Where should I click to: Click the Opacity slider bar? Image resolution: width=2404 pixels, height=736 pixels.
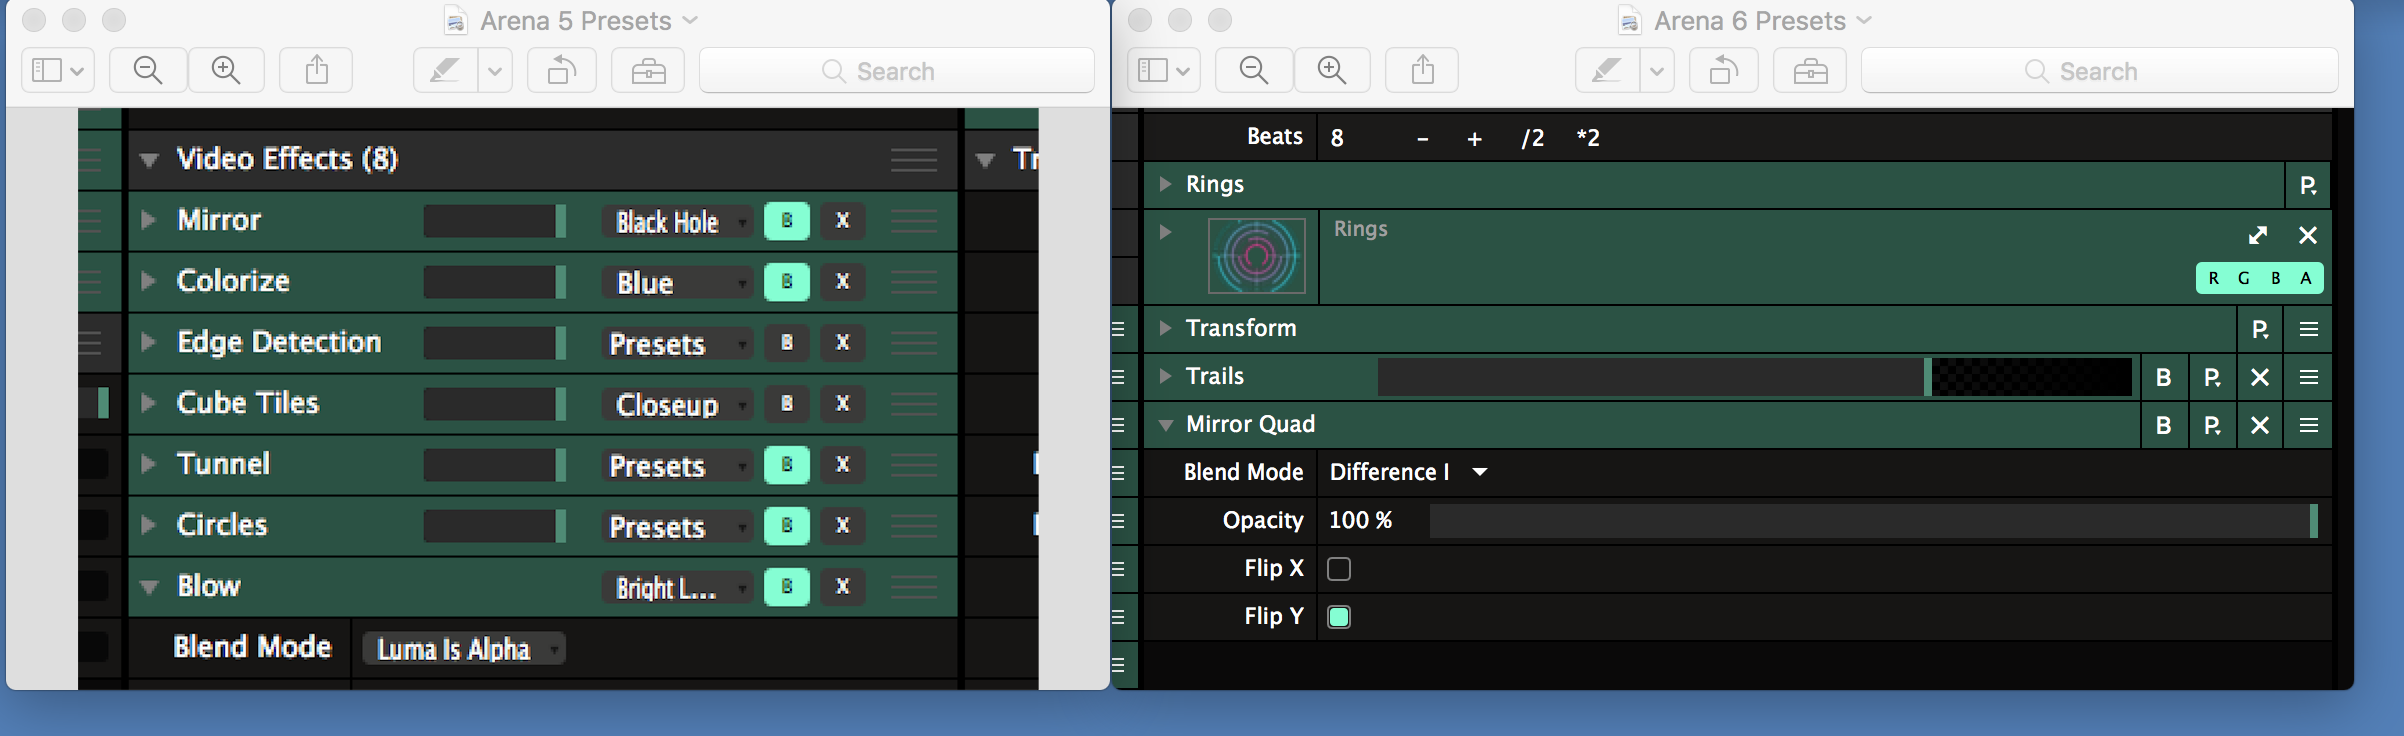(1870, 521)
